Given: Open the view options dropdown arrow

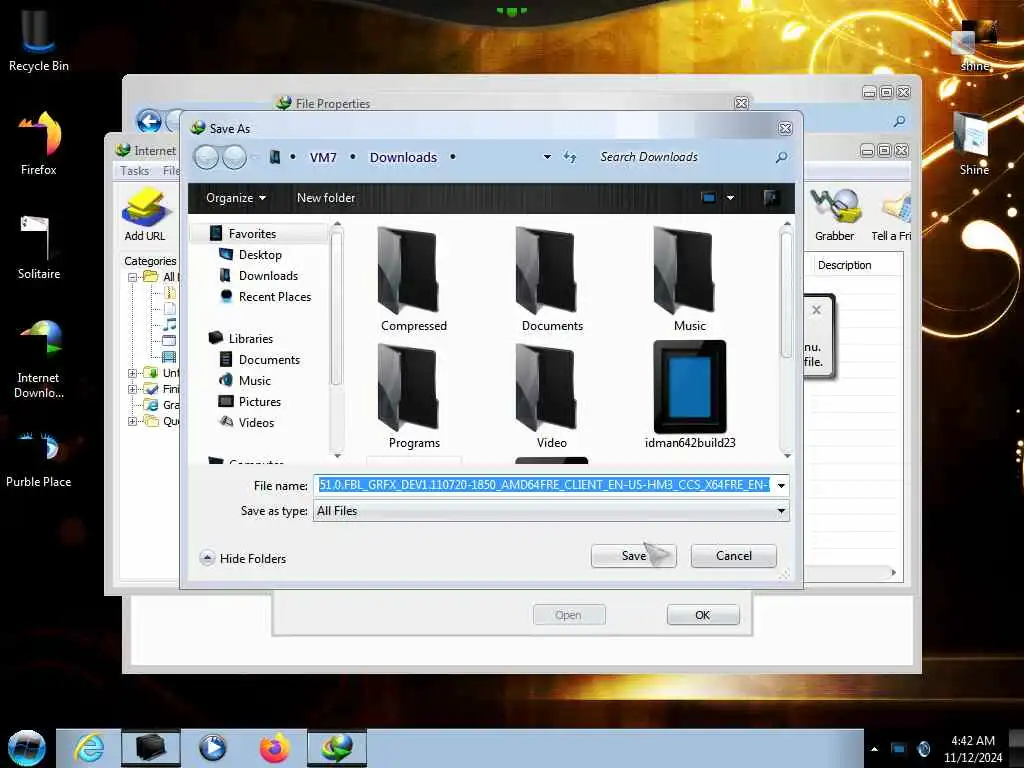Looking at the screenshot, I should click(730, 197).
